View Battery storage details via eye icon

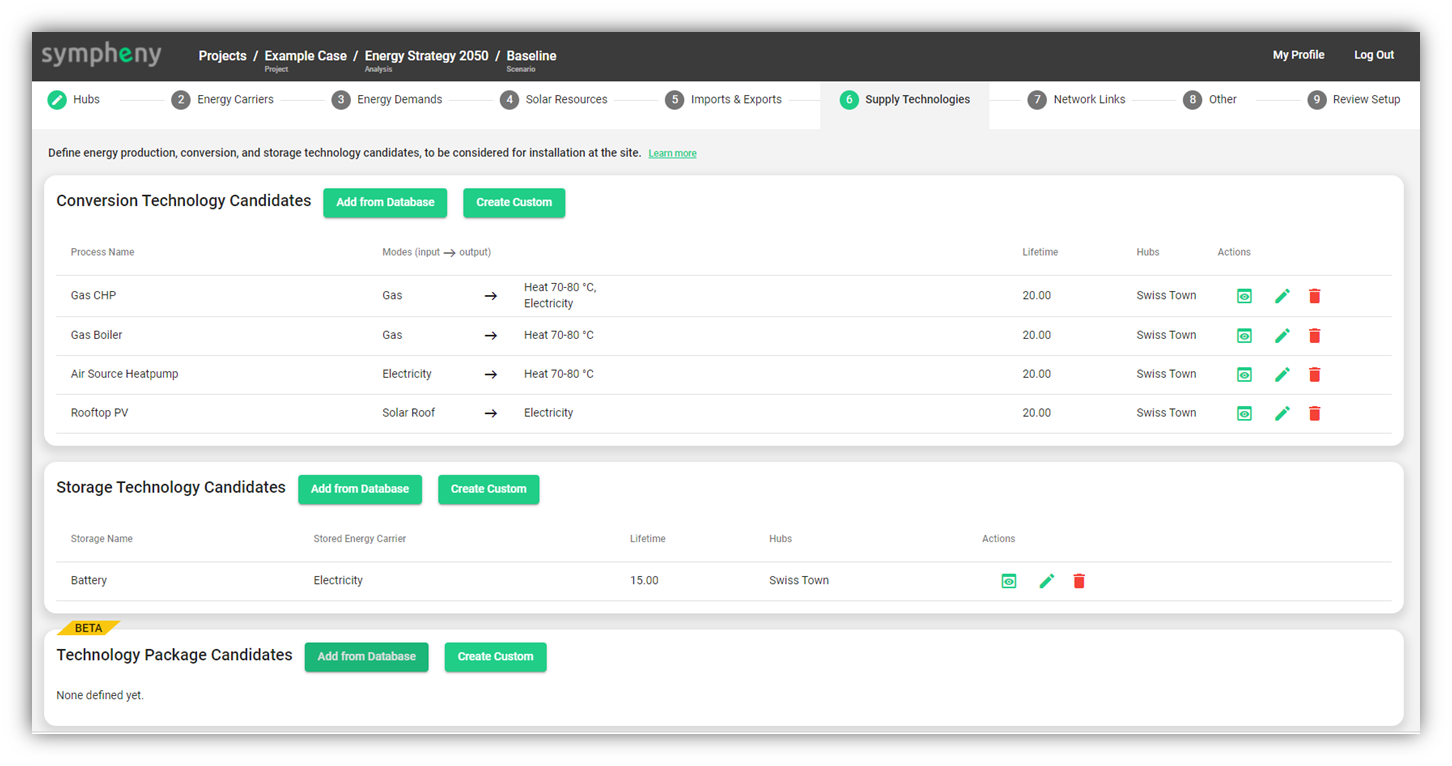[x=1009, y=581]
